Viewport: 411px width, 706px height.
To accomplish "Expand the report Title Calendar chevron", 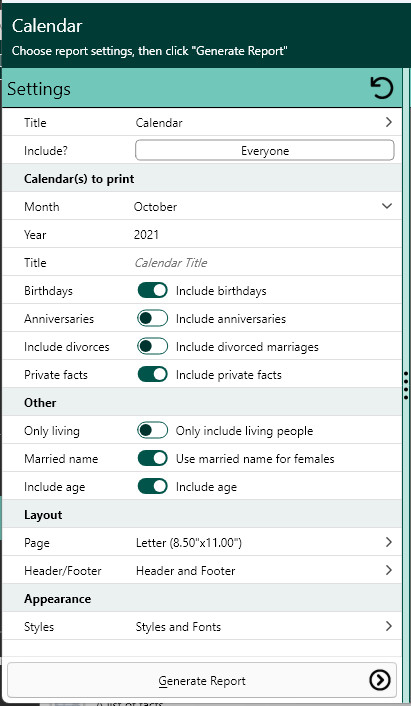I will tap(388, 122).
